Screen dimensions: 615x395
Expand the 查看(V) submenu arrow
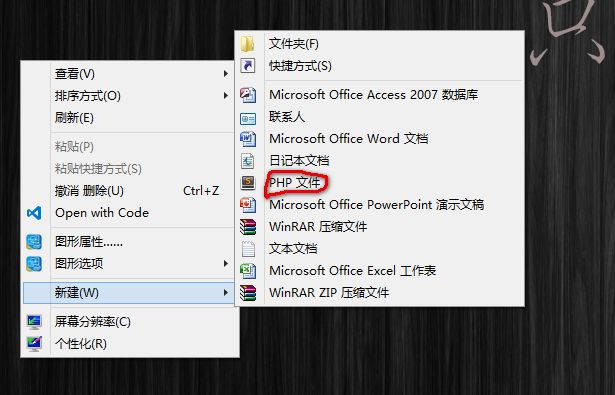click(x=226, y=74)
